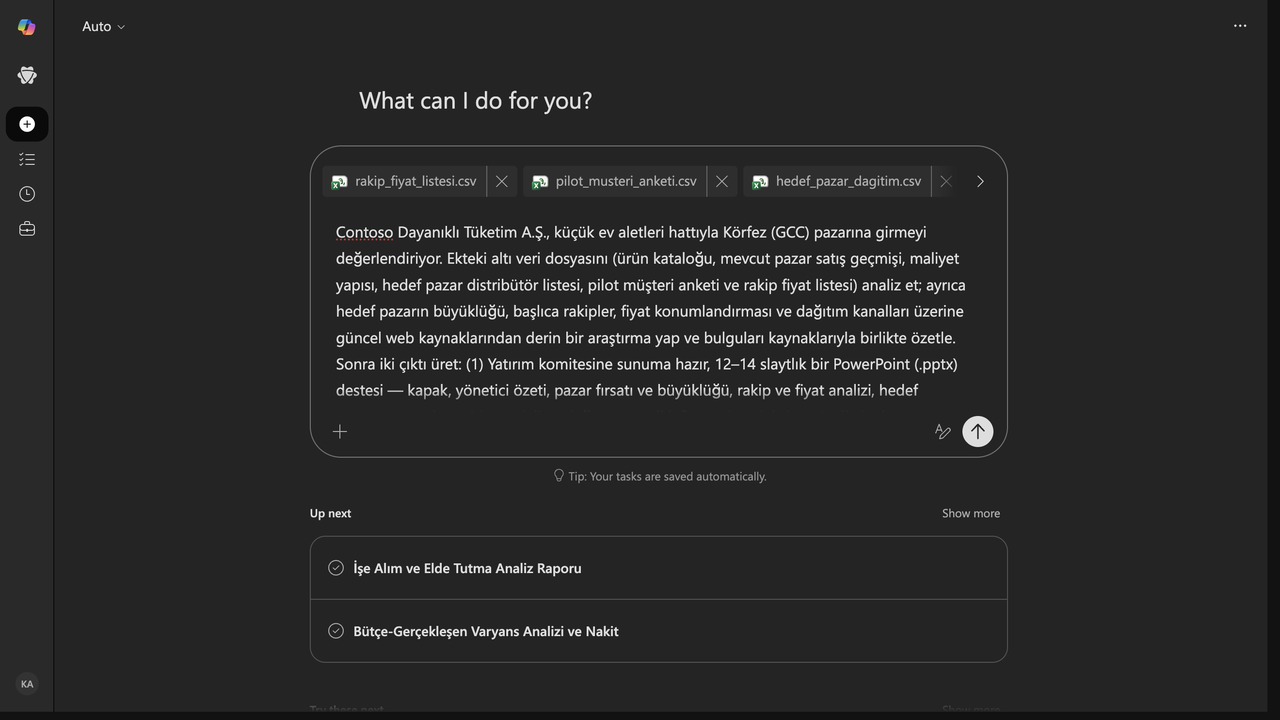Click the lightbulb tip about saved tasks

click(660, 476)
